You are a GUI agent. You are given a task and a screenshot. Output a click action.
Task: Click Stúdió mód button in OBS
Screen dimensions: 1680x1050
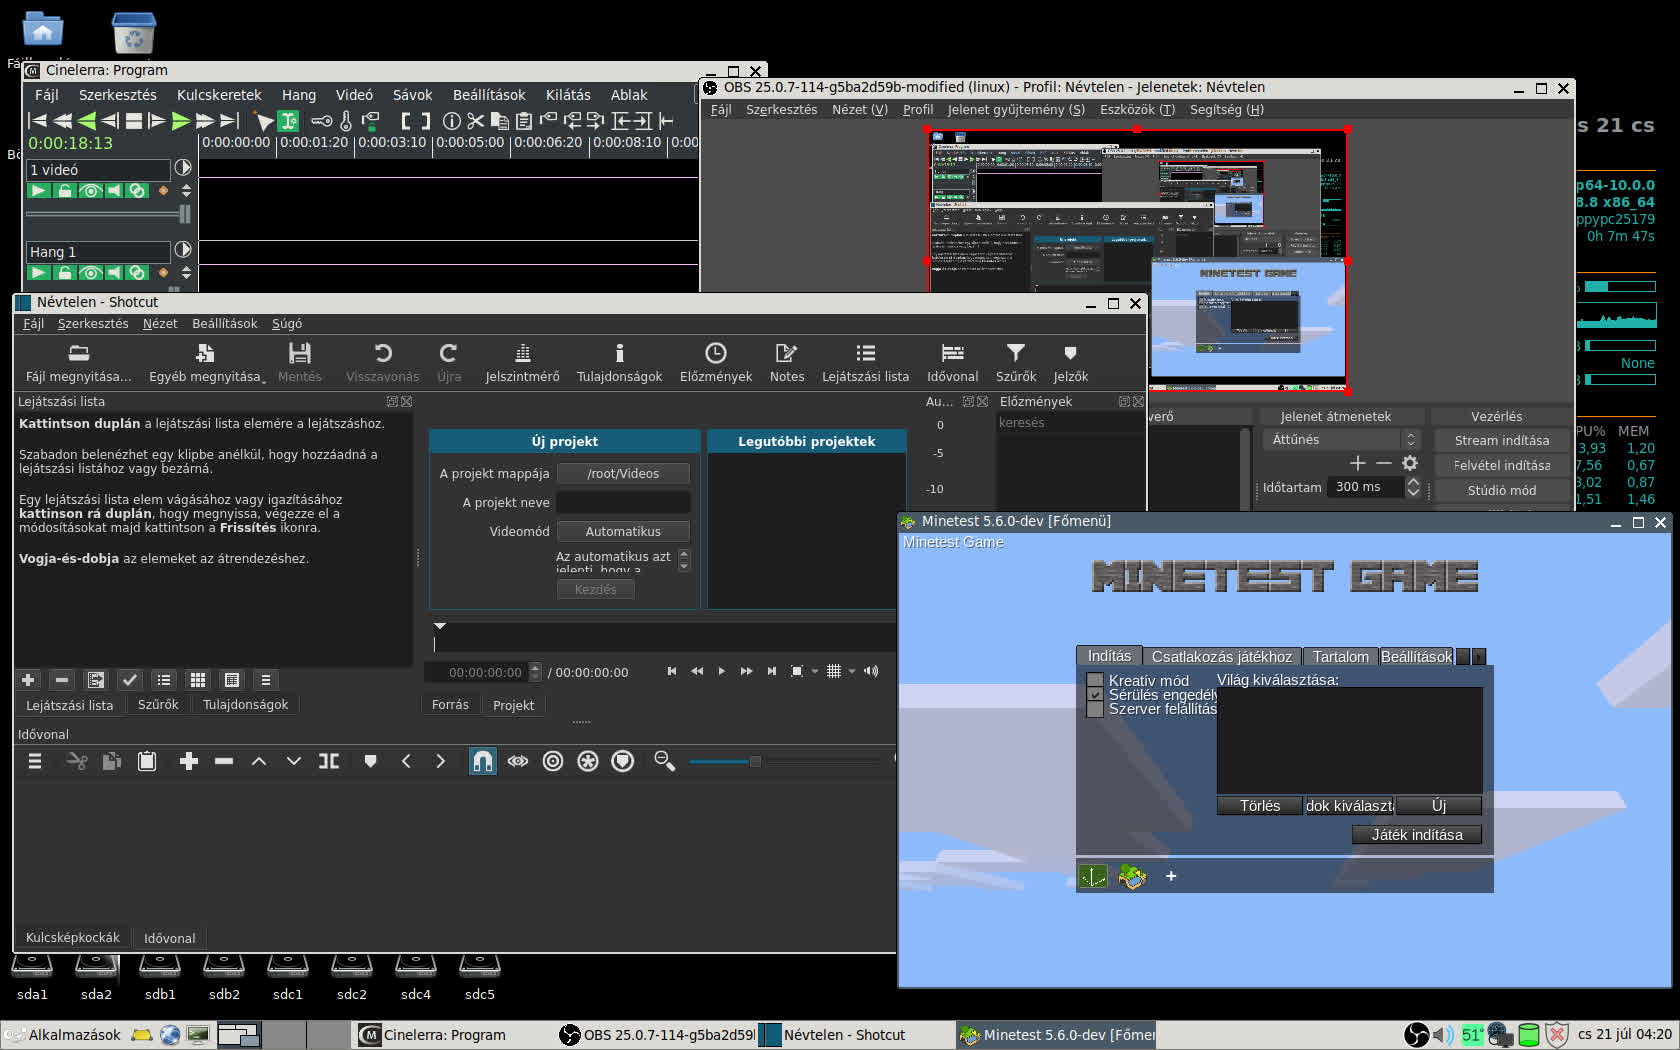pos(1501,491)
